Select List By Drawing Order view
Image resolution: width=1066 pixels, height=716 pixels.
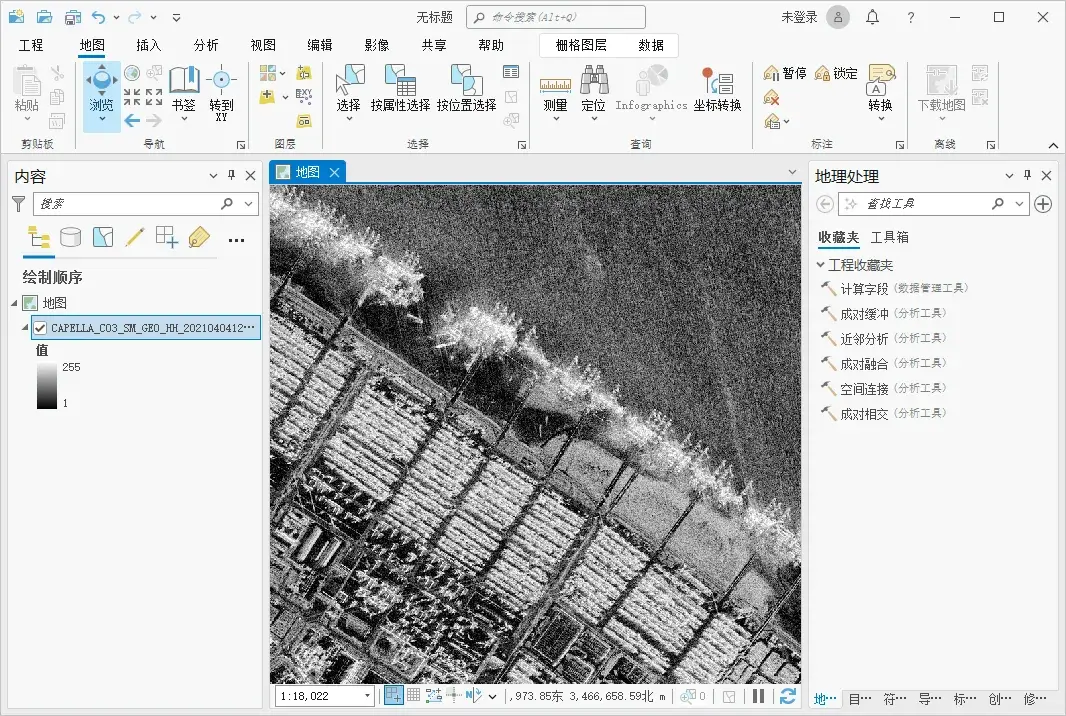click(38, 237)
